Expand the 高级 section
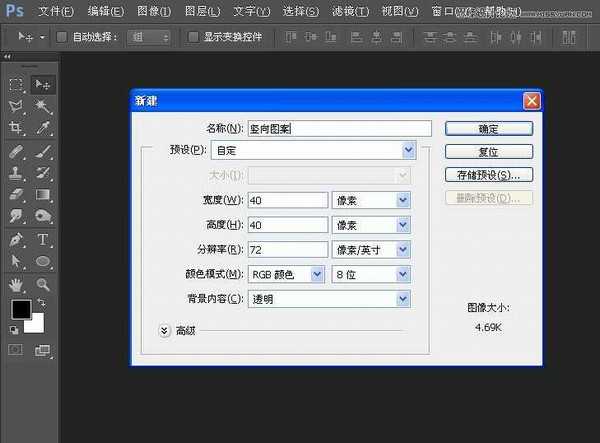 [164, 329]
